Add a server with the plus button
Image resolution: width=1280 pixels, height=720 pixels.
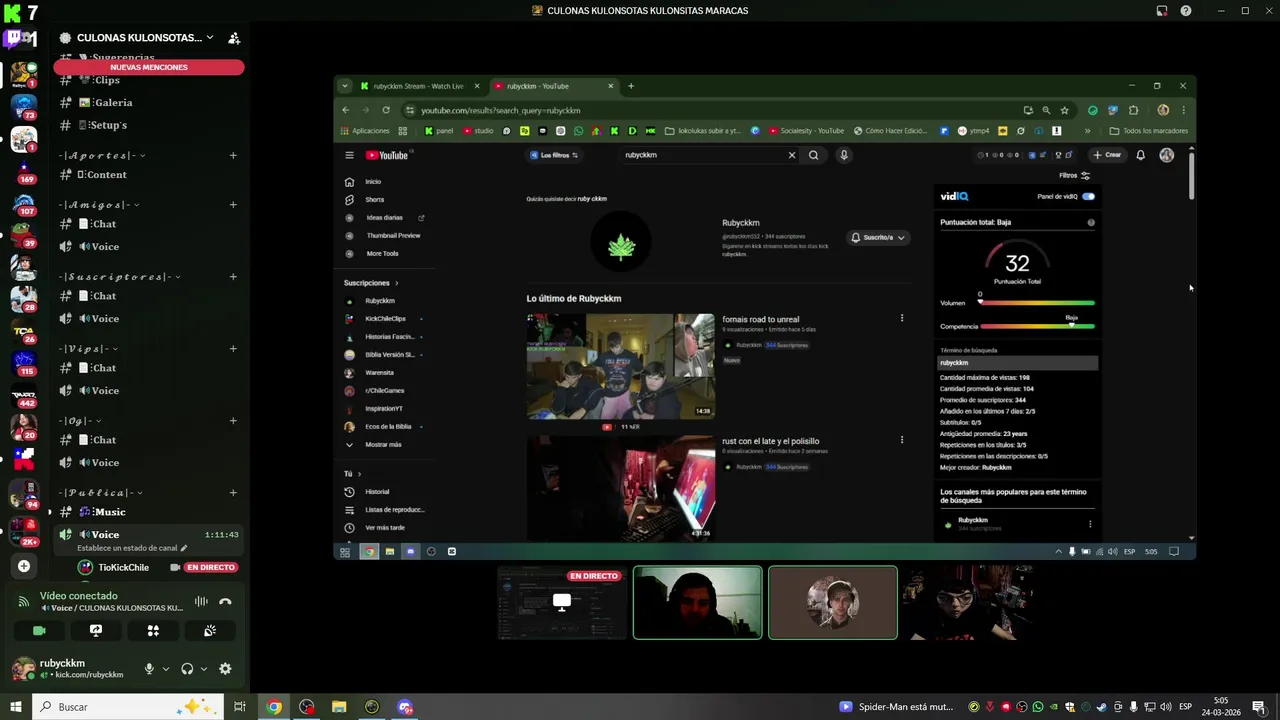point(24,566)
